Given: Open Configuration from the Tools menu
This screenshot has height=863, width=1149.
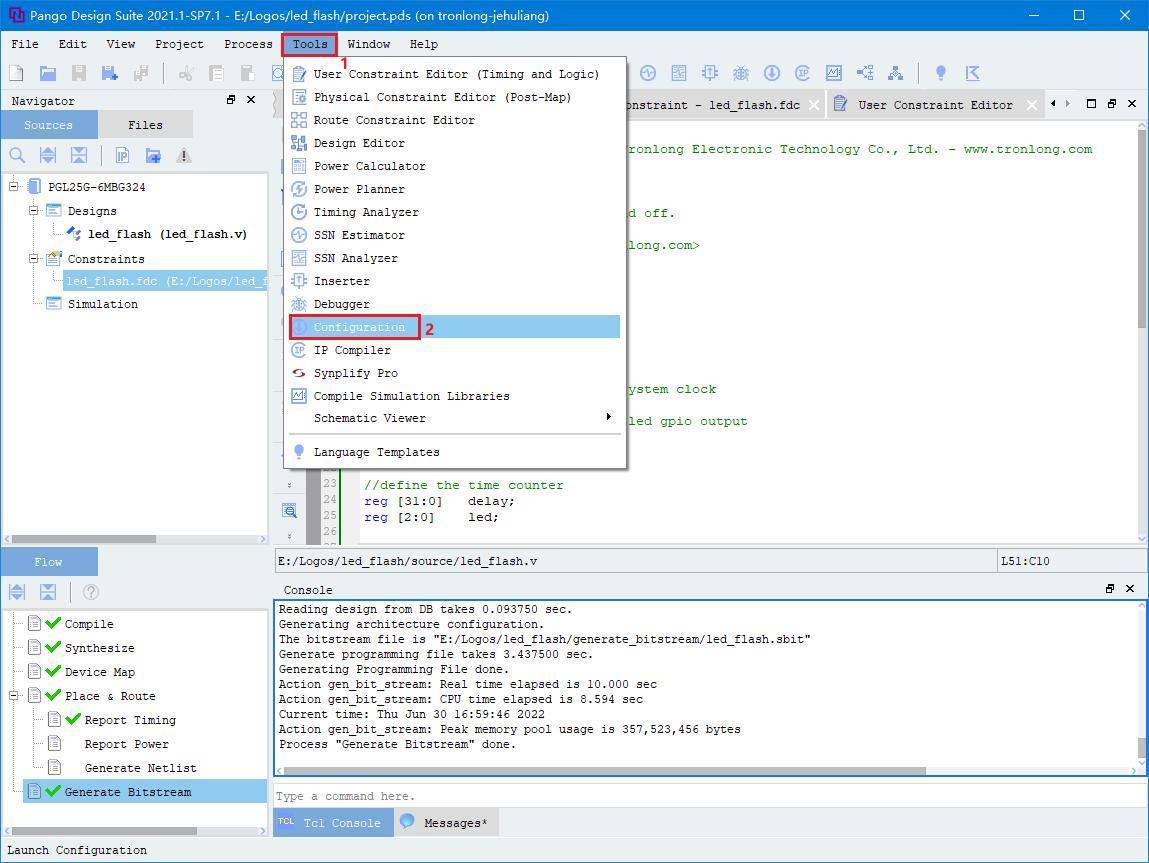Looking at the screenshot, I should tap(359, 327).
